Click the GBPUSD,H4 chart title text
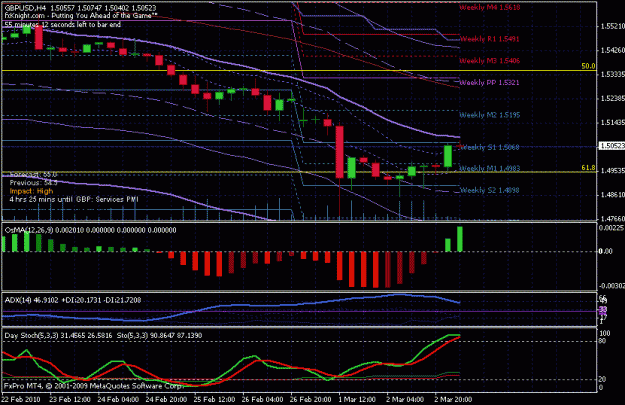The height and width of the screenshot is (405, 625). (x=25, y=8)
